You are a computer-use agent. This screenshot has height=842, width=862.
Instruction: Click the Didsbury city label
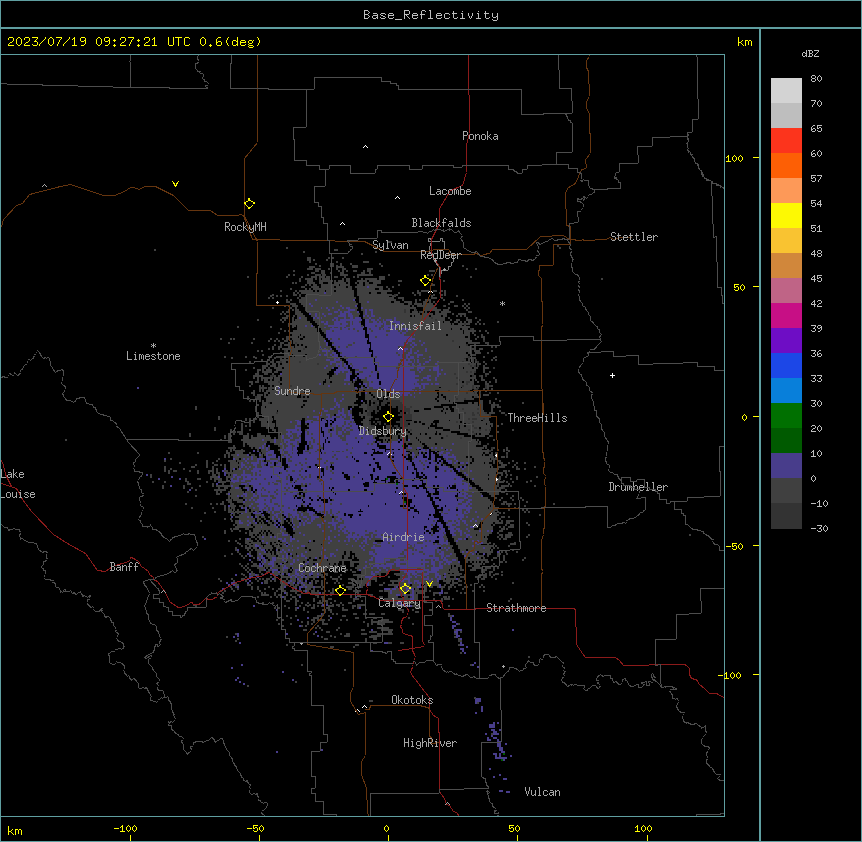point(382,431)
